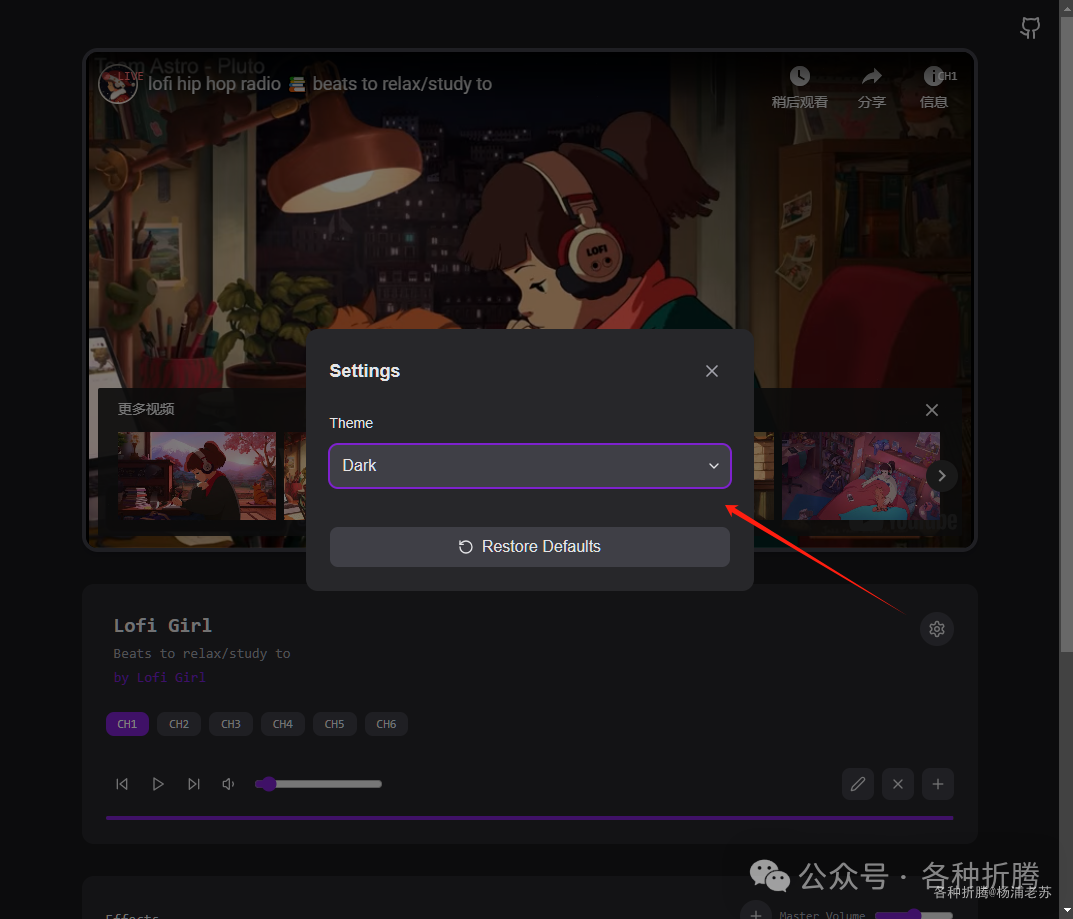The image size is (1073, 919).
Task: Open the cherry blossom lofi video thumbnail
Action: coord(196,476)
